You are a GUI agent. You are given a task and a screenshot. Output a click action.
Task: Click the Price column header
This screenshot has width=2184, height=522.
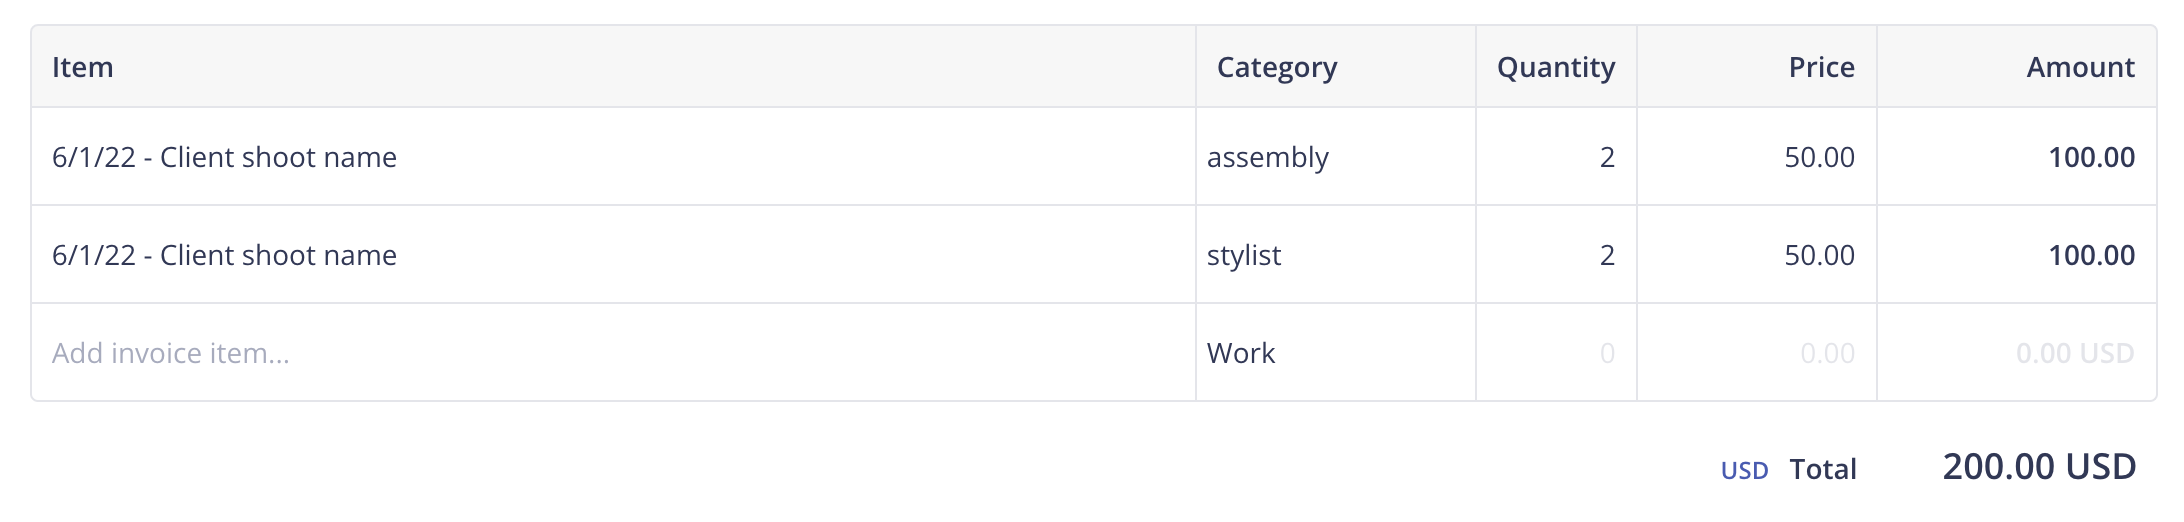[1821, 67]
